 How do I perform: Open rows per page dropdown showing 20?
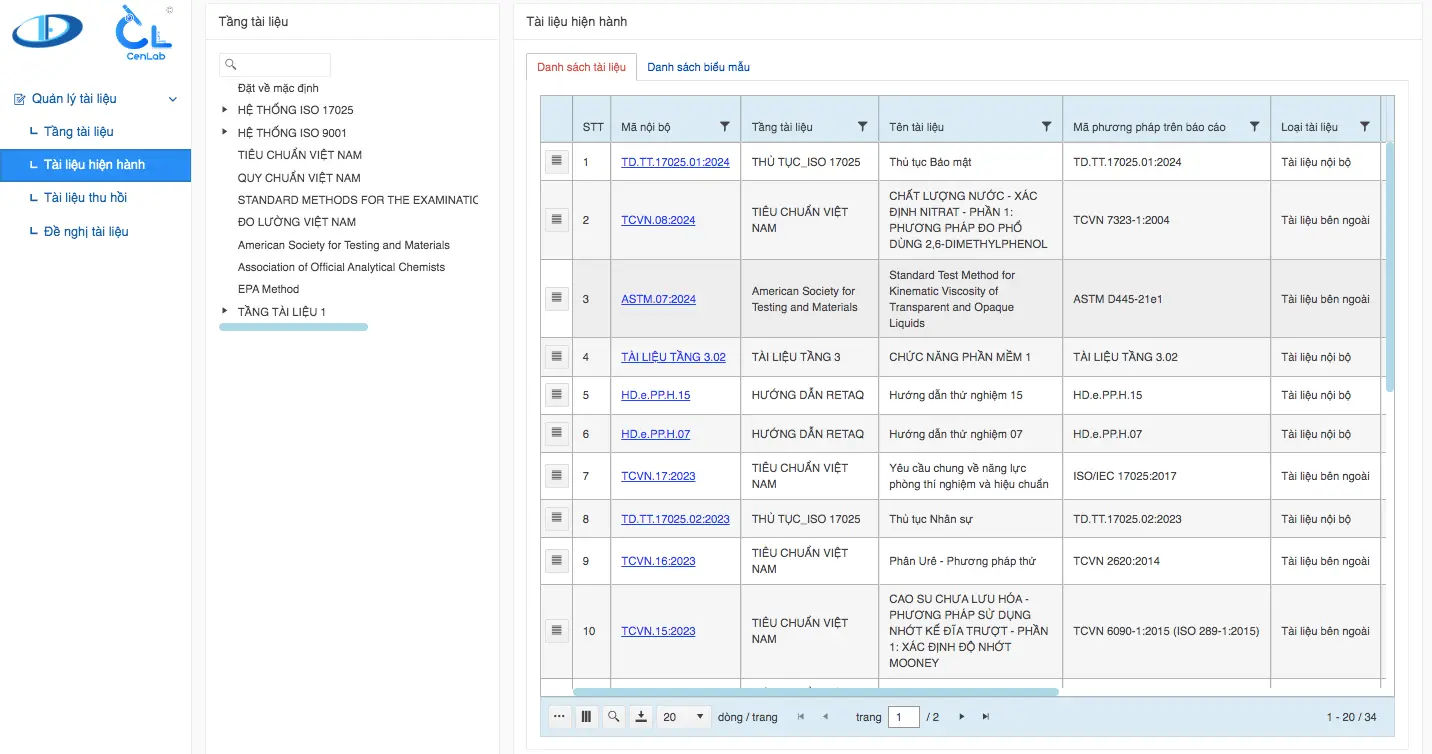pyautogui.click(x=684, y=717)
